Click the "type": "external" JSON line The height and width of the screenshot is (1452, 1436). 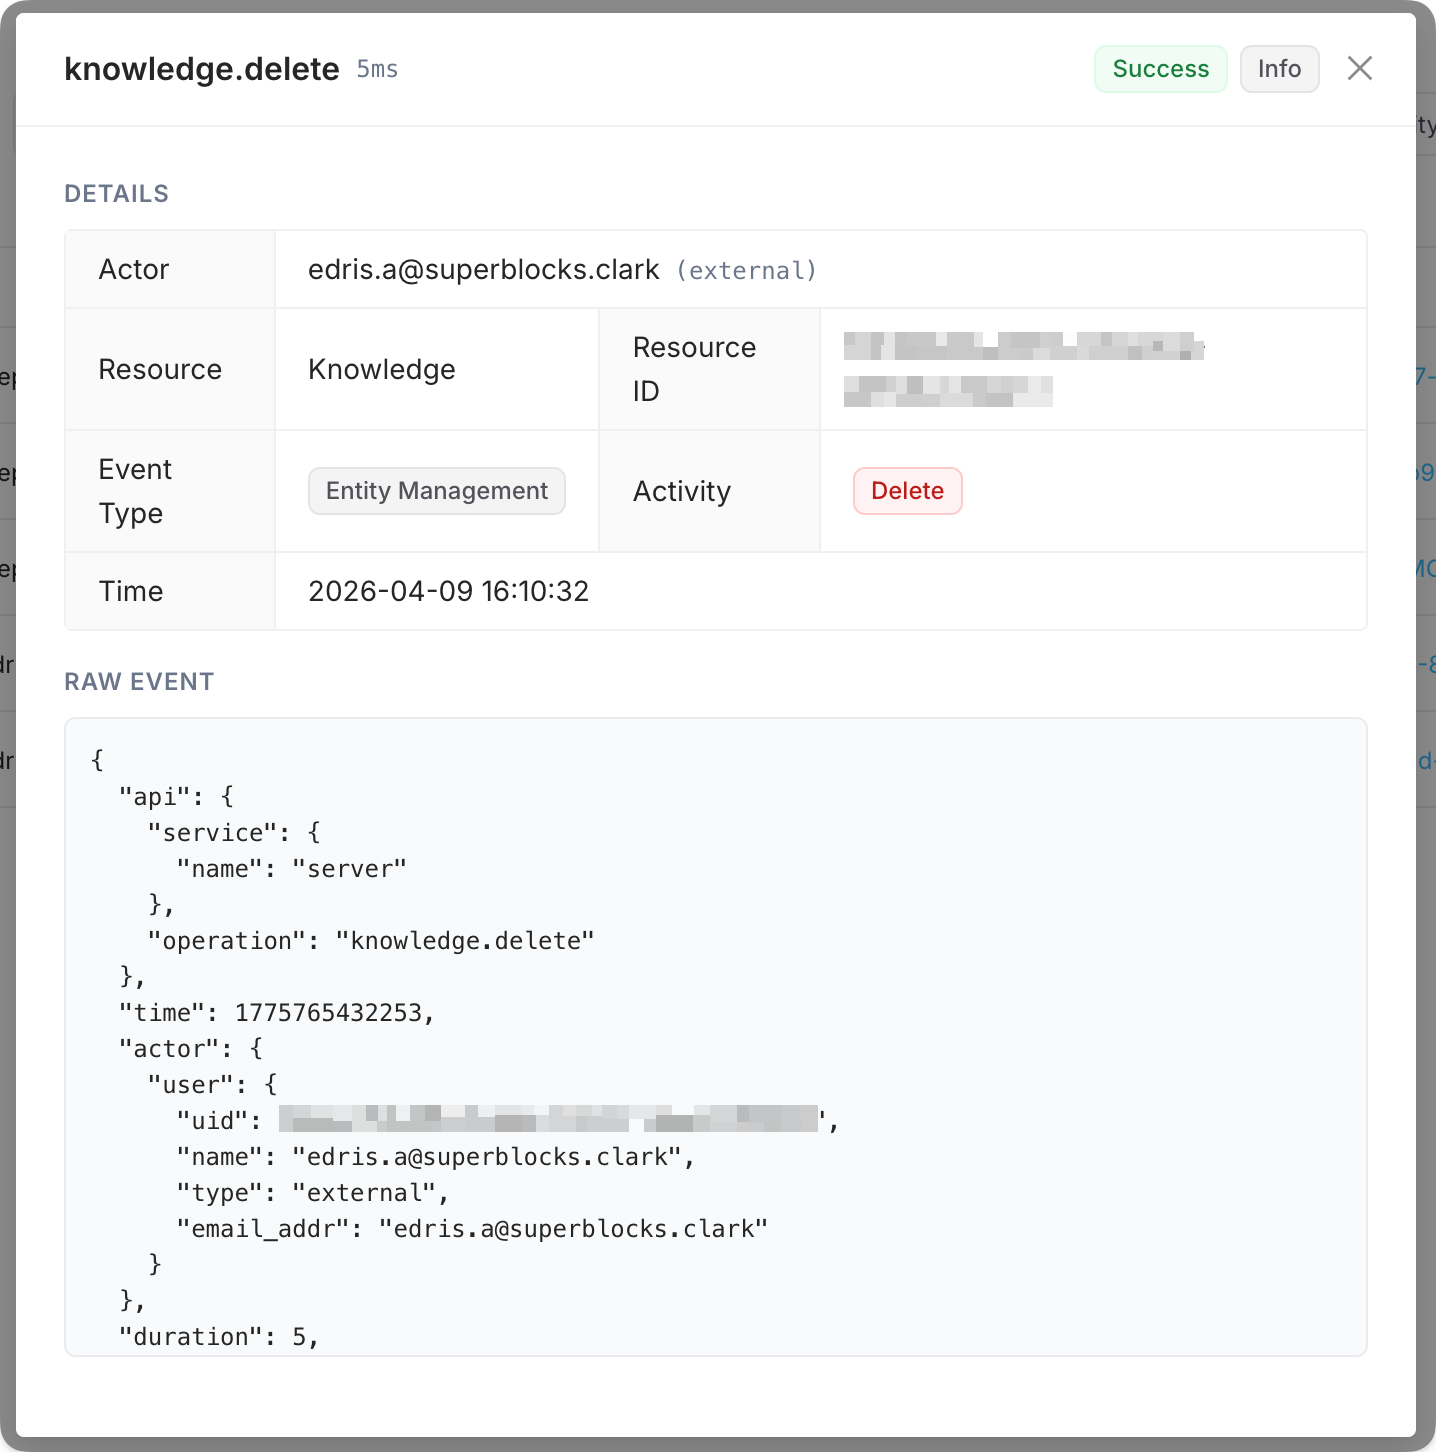[312, 1193]
